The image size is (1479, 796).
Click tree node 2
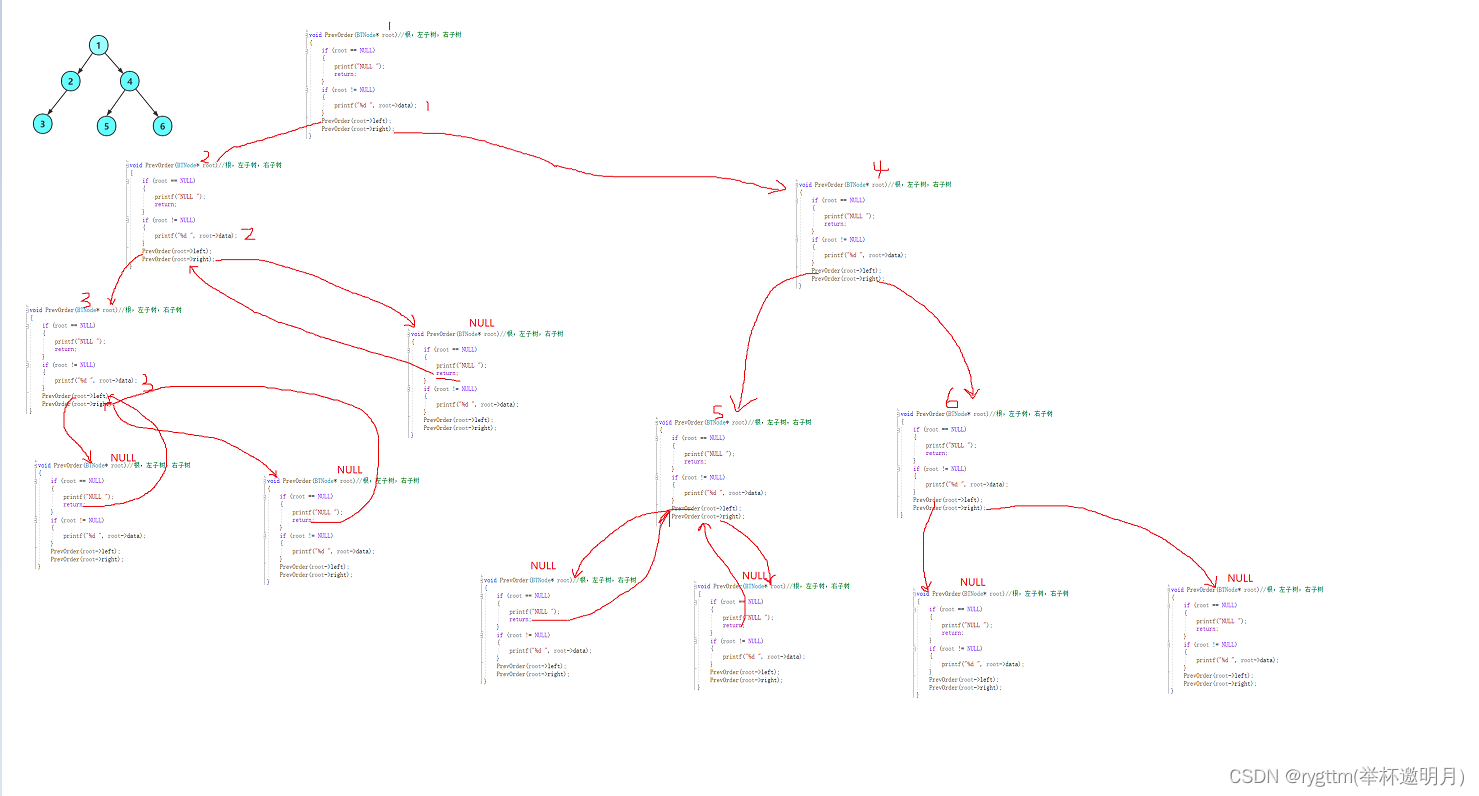click(69, 81)
